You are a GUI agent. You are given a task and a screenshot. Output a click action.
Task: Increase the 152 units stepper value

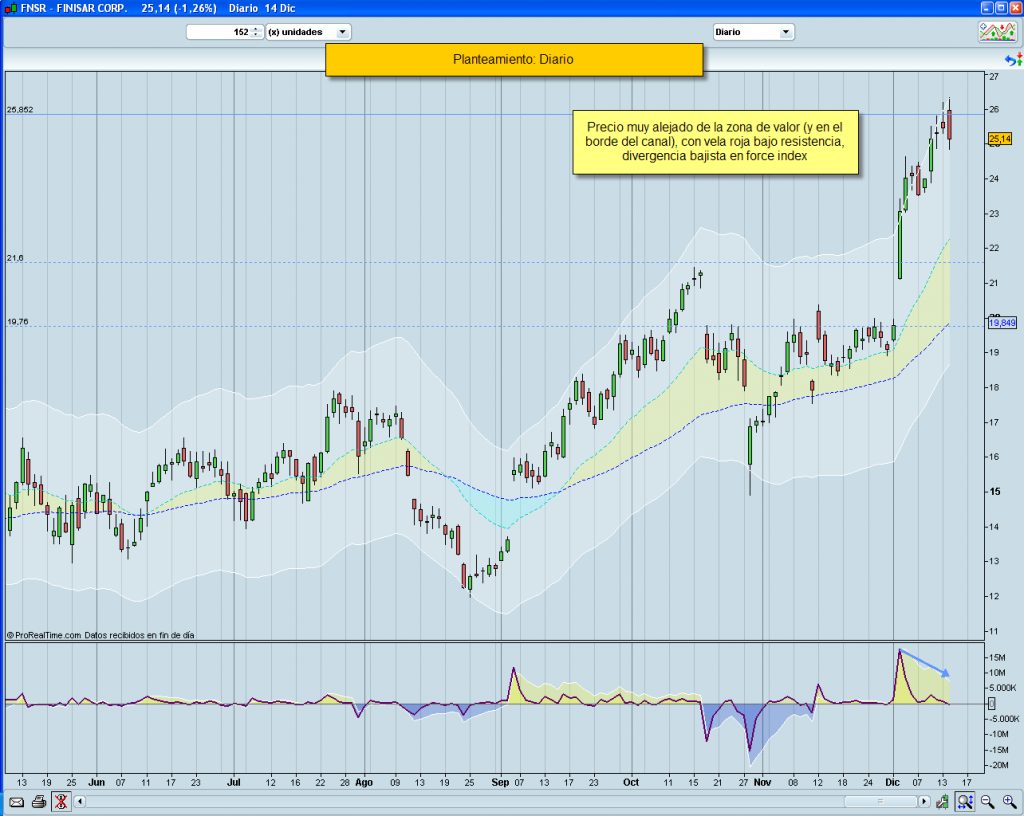(x=256, y=29)
